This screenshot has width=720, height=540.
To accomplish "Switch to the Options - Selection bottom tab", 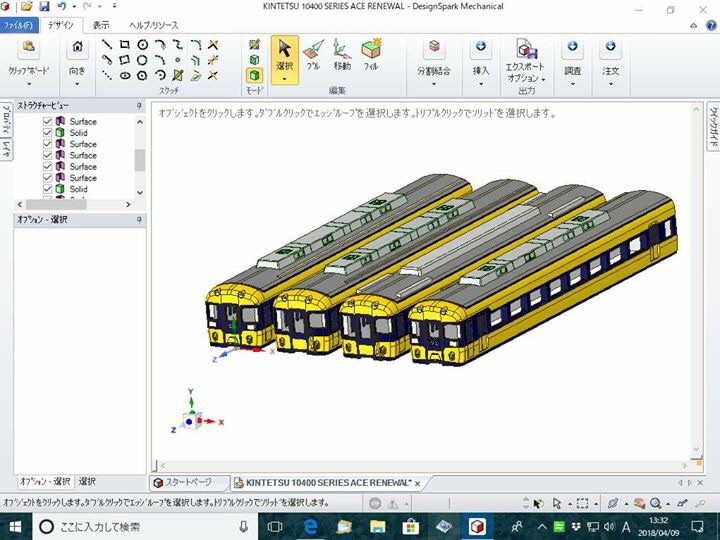I will (x=45, y=481).
